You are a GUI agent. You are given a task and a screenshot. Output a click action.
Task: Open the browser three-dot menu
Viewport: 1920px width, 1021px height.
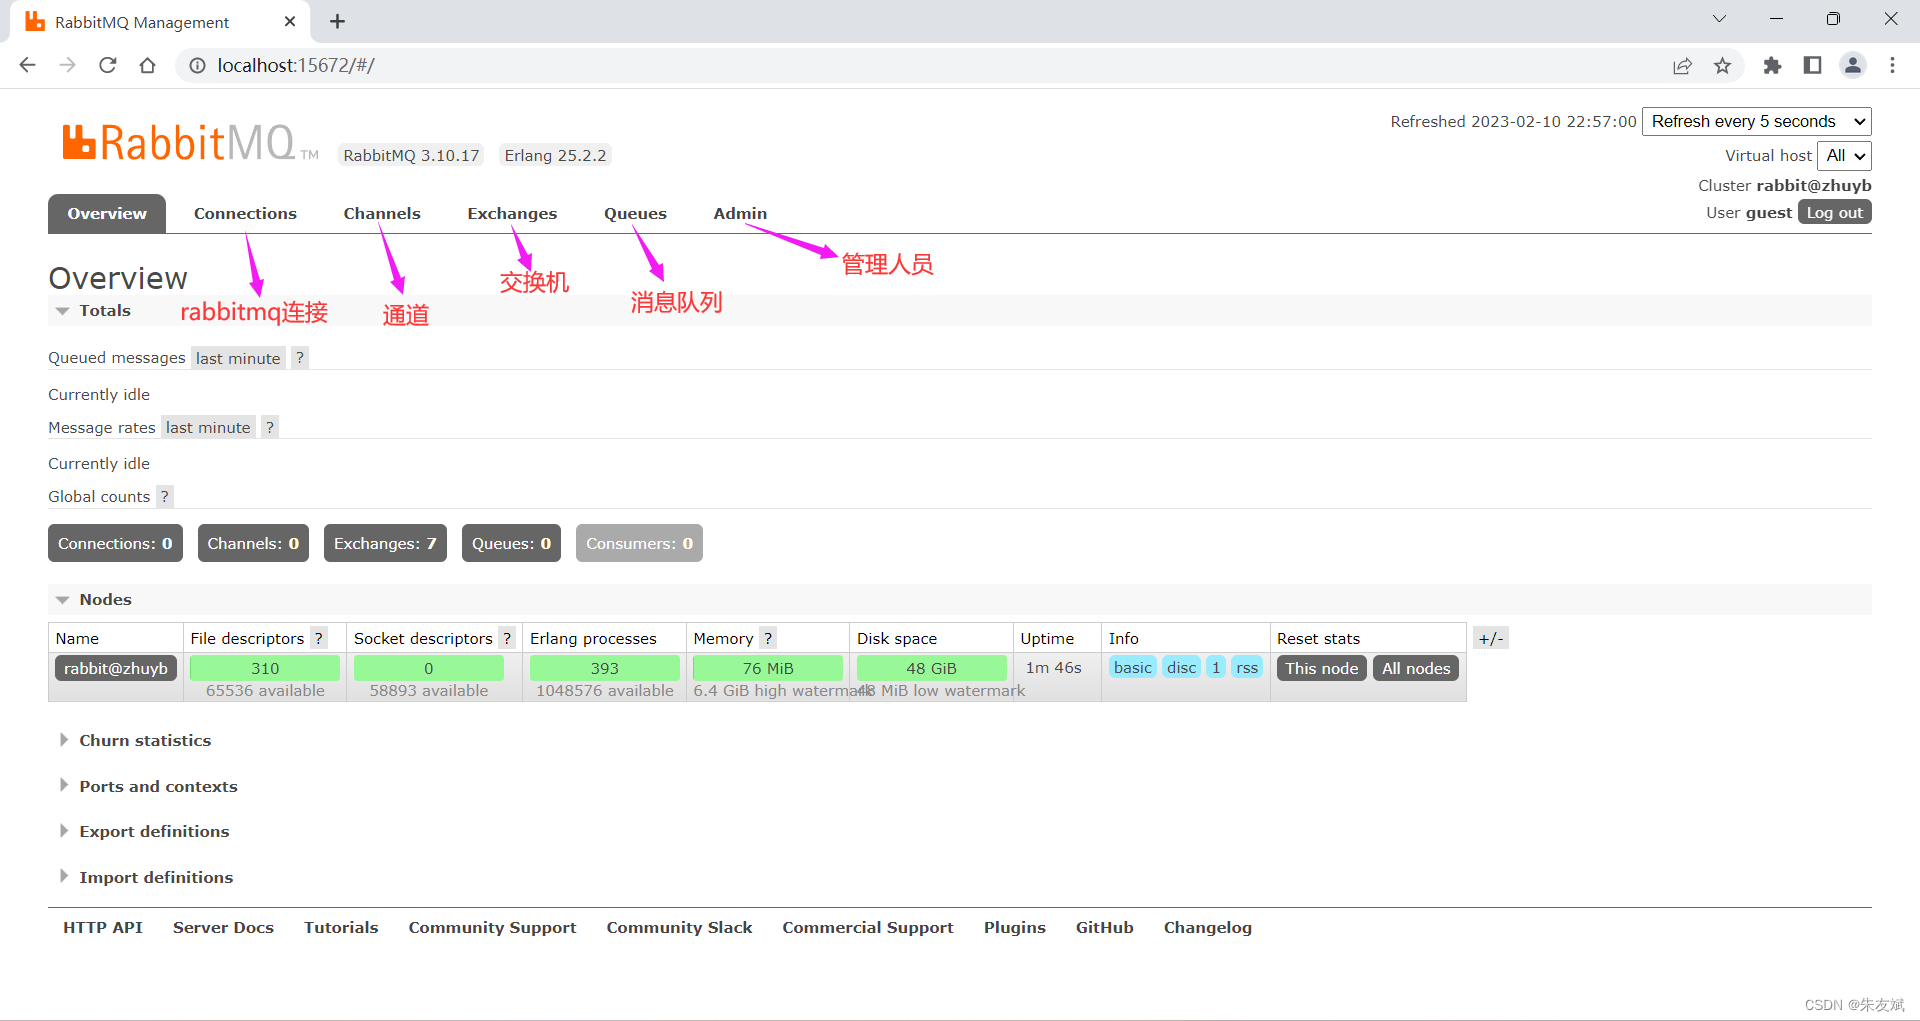pos(1892,65)
